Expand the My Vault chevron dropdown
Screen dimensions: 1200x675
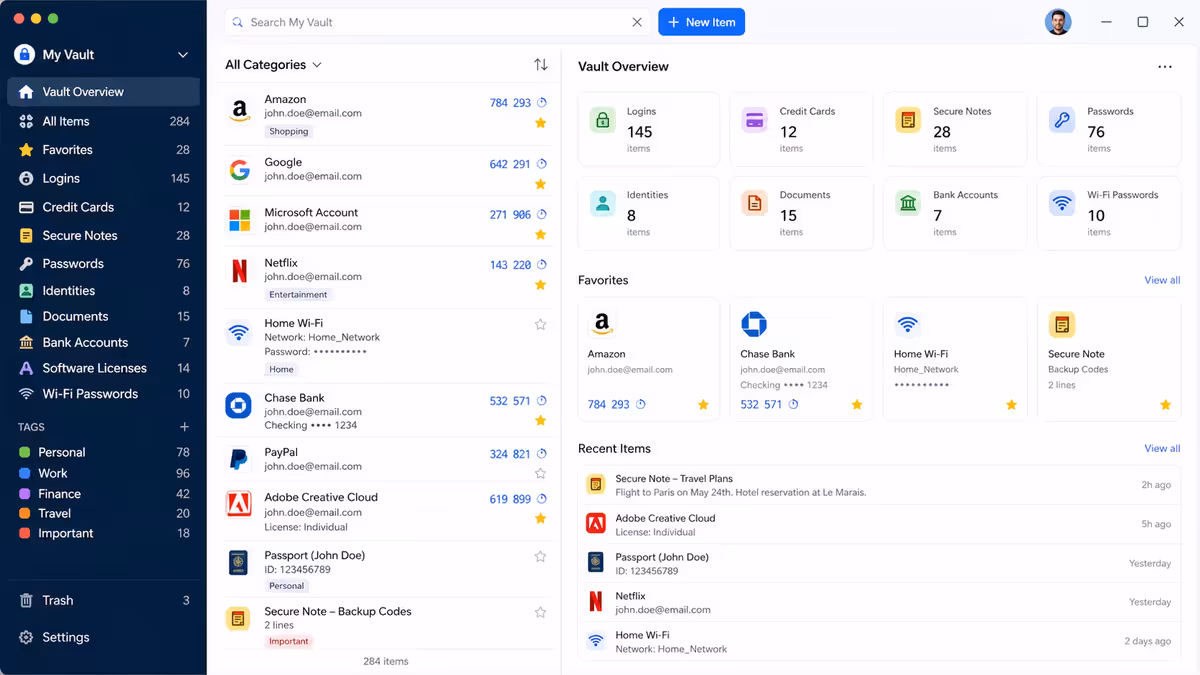coord(183,55)
